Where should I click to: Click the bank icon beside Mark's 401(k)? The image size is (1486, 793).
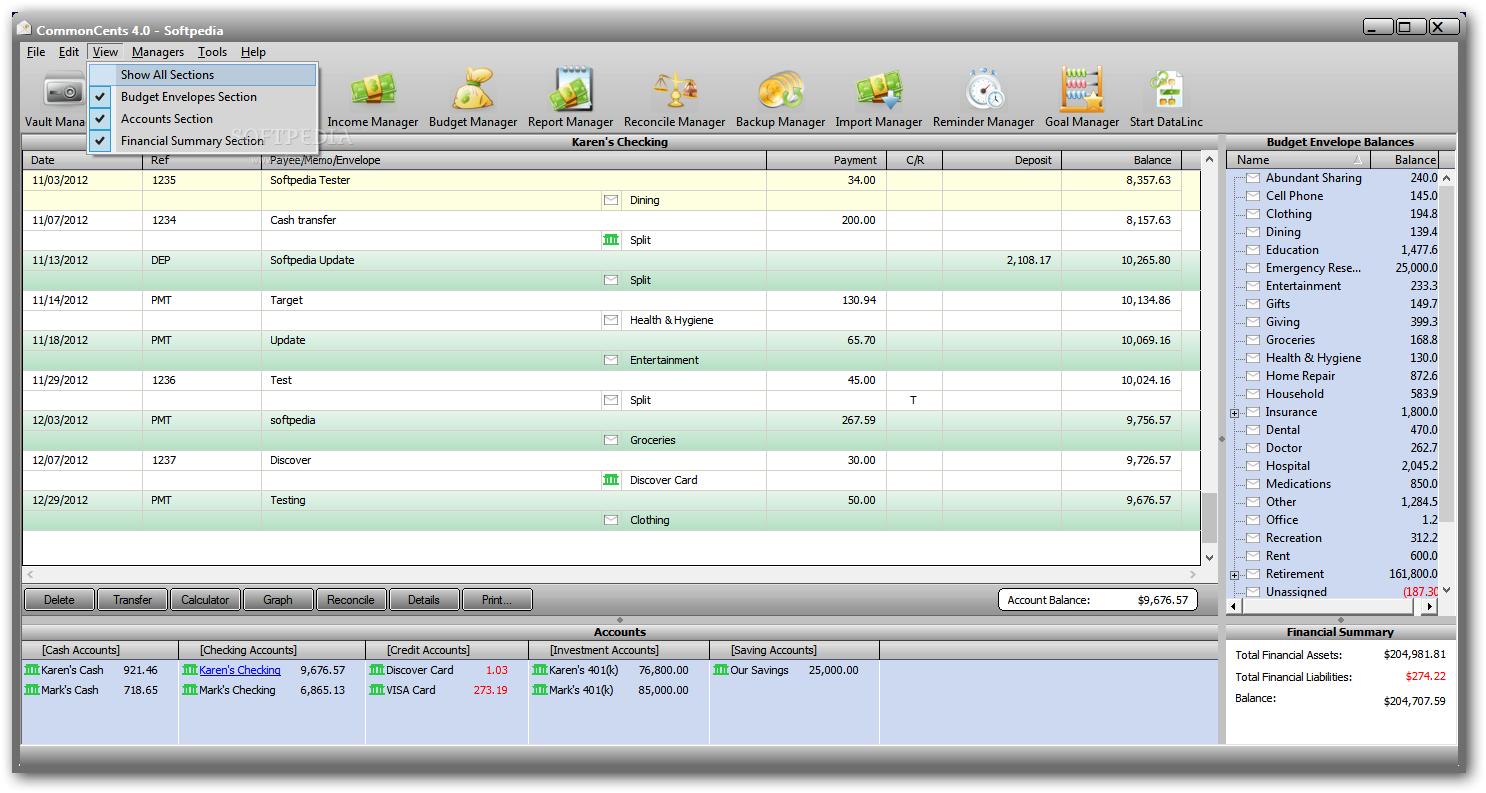click(x=540, y=690)
